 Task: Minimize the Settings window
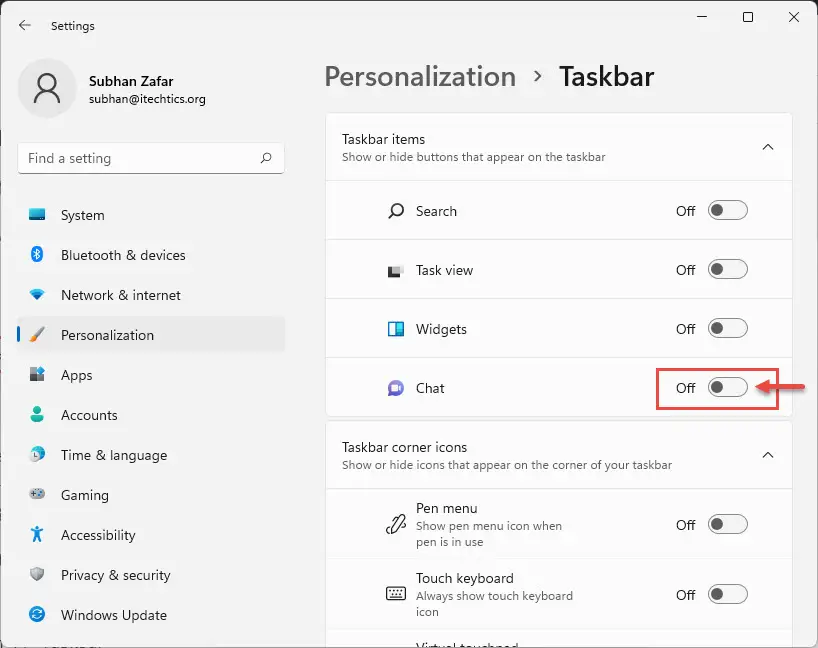pyautogui.click(x=702, y=17)
